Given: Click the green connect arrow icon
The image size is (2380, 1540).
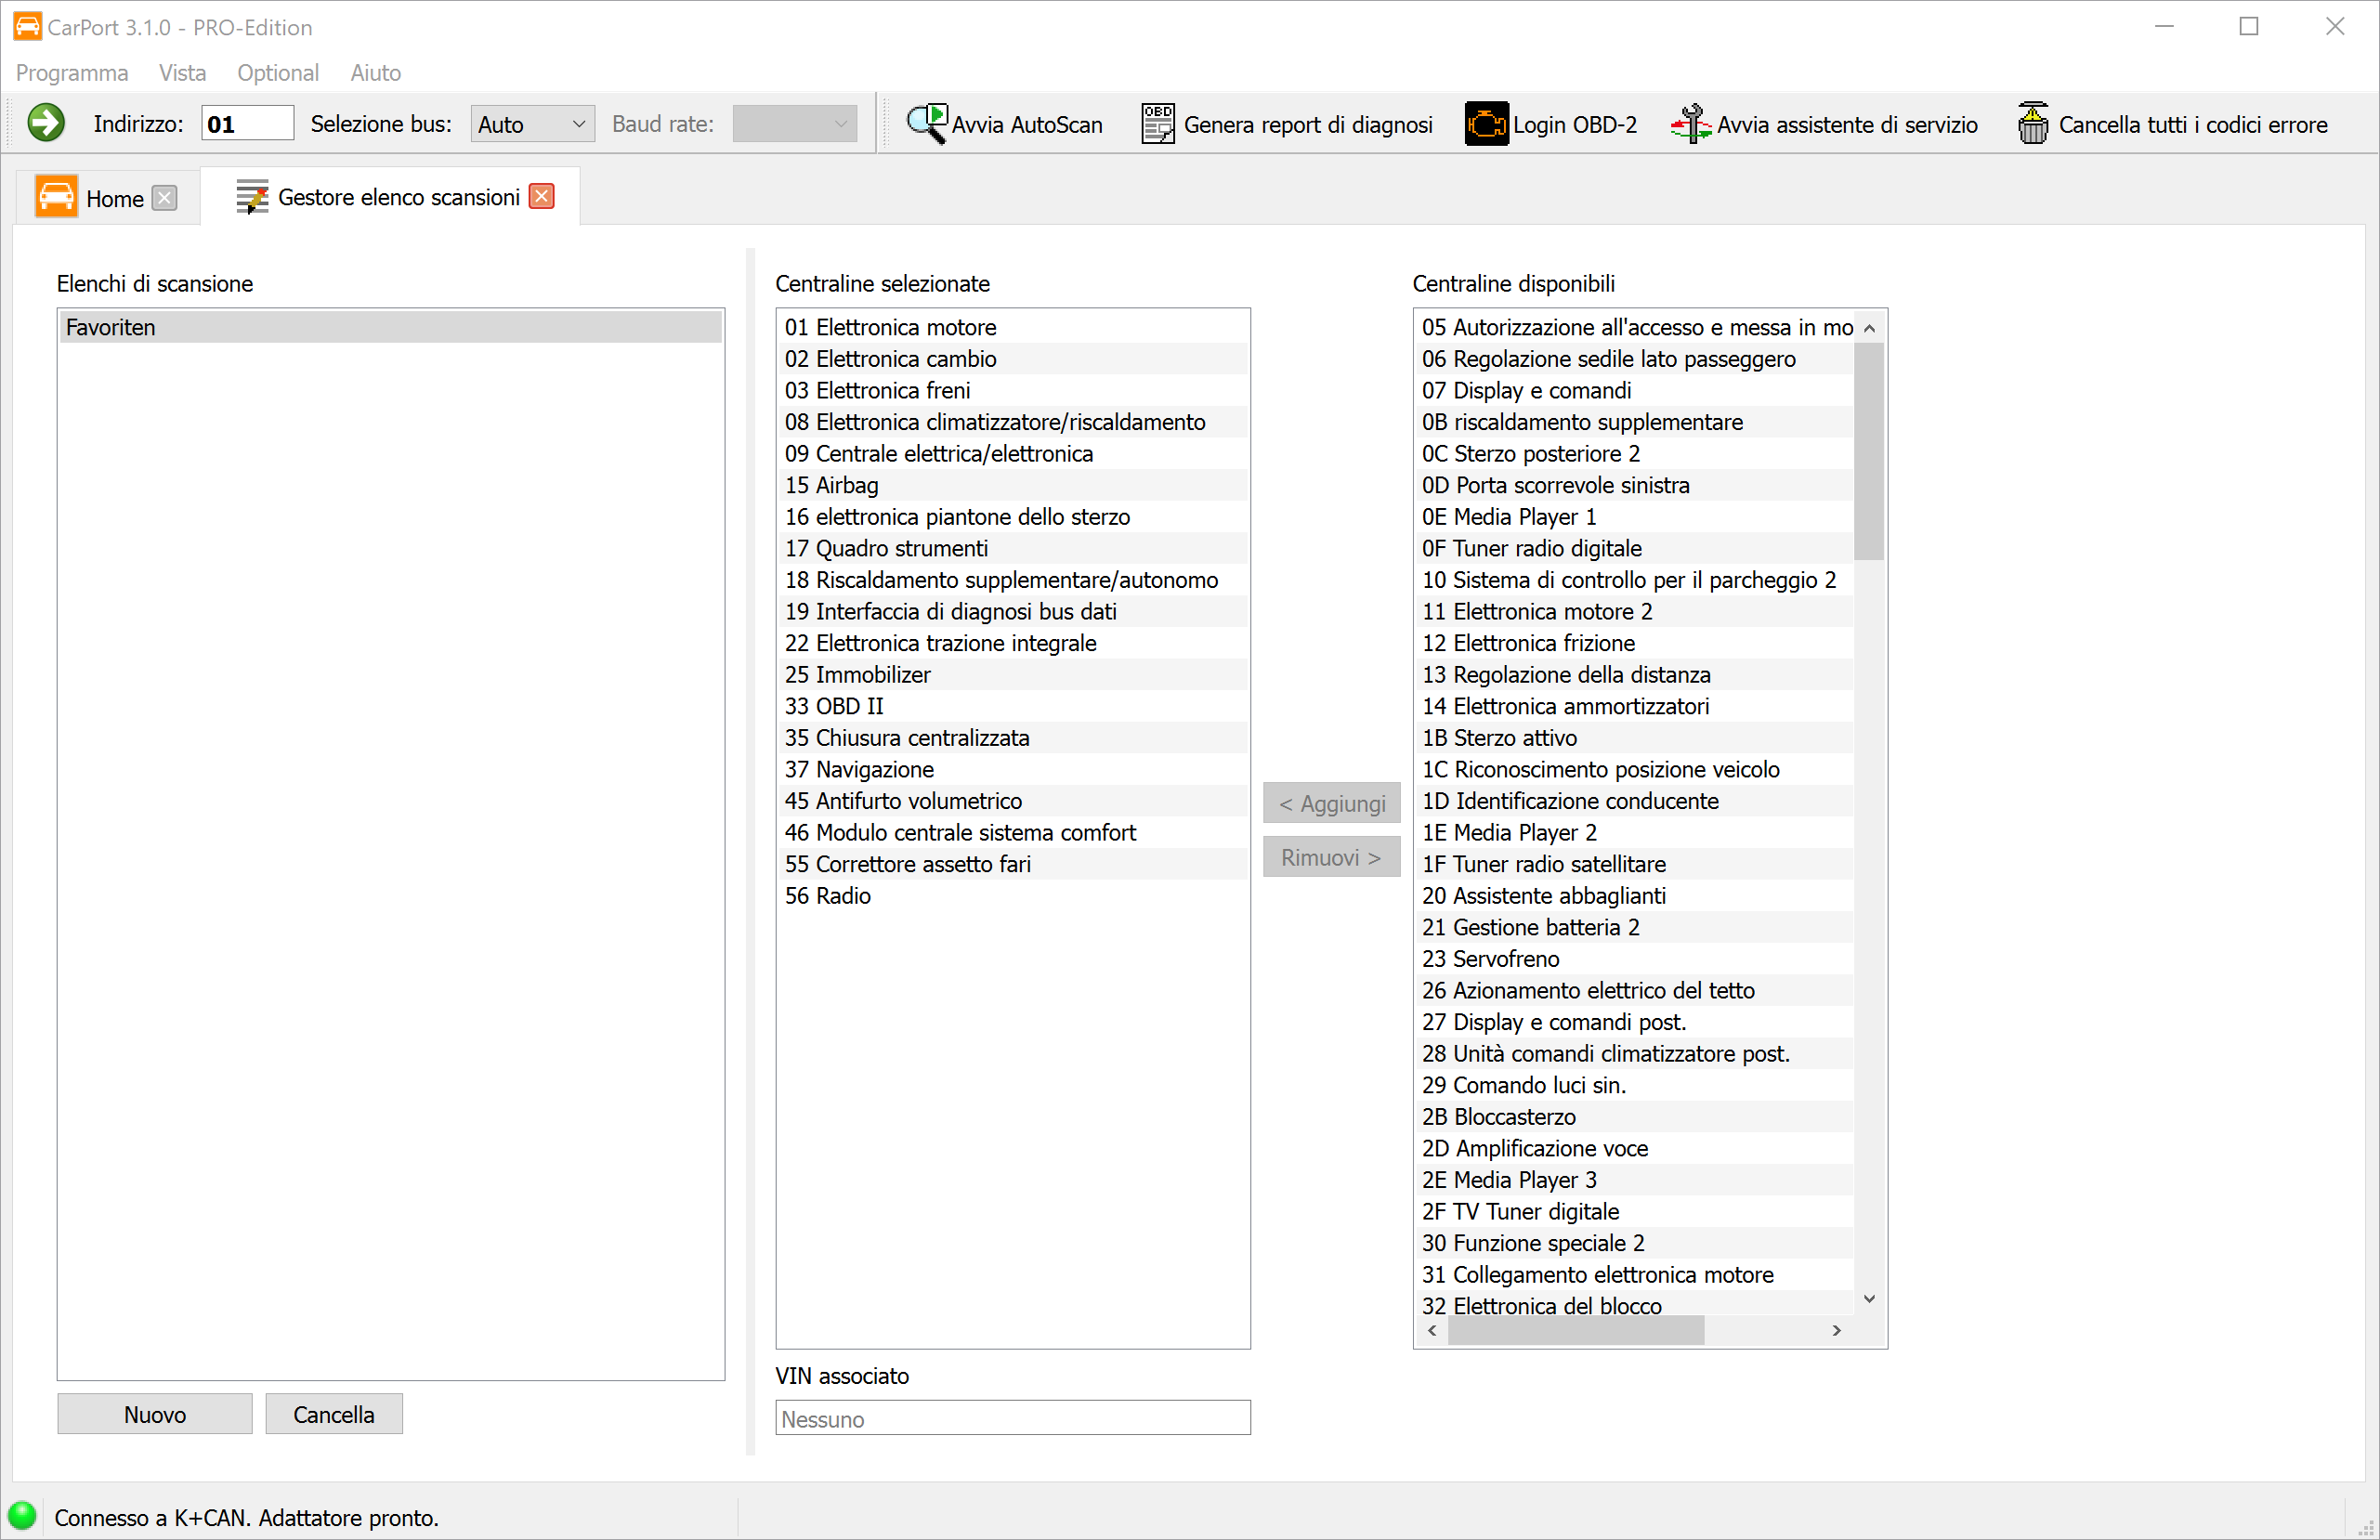Looking at the screenshot, I should (46, 123).
